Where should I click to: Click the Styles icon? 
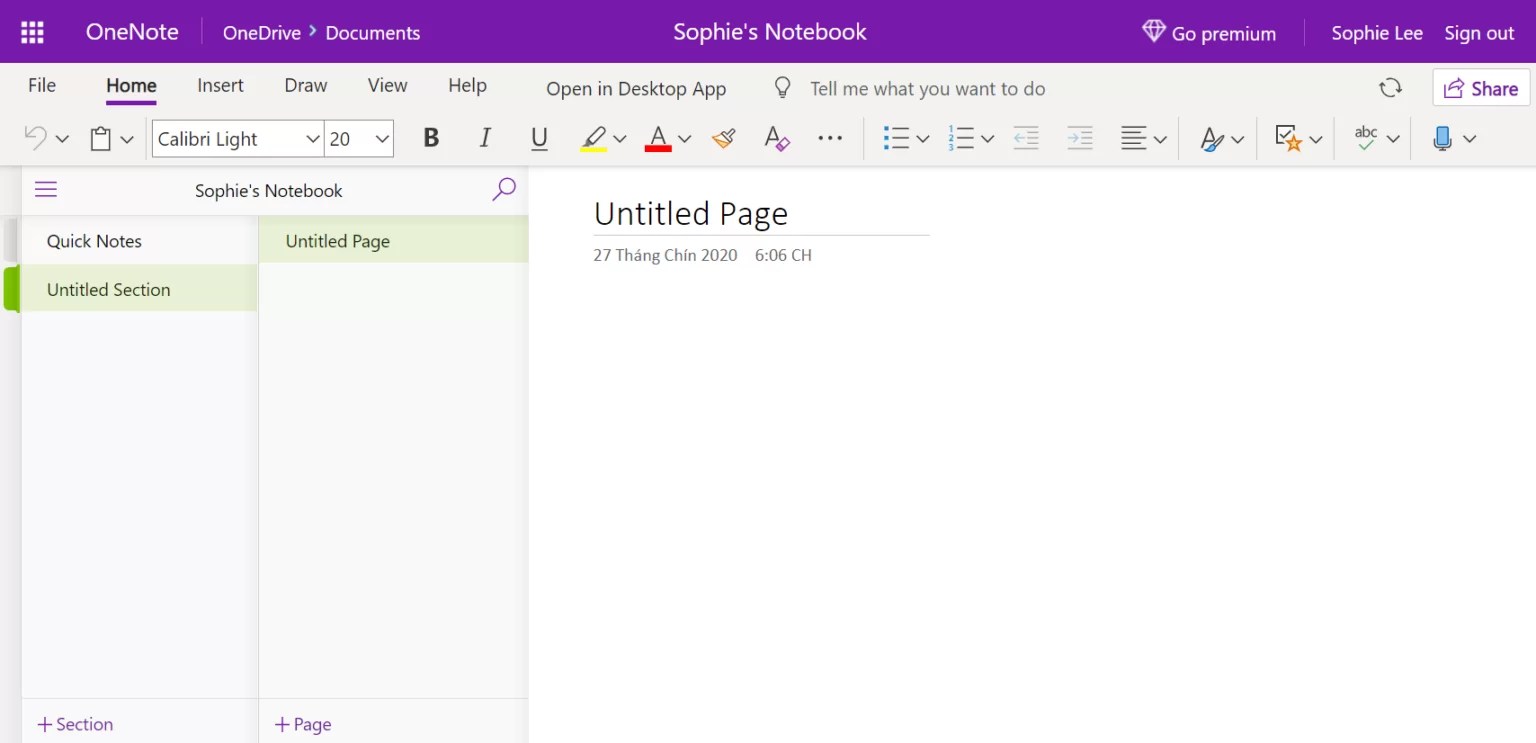click(x=1212, y=139)
